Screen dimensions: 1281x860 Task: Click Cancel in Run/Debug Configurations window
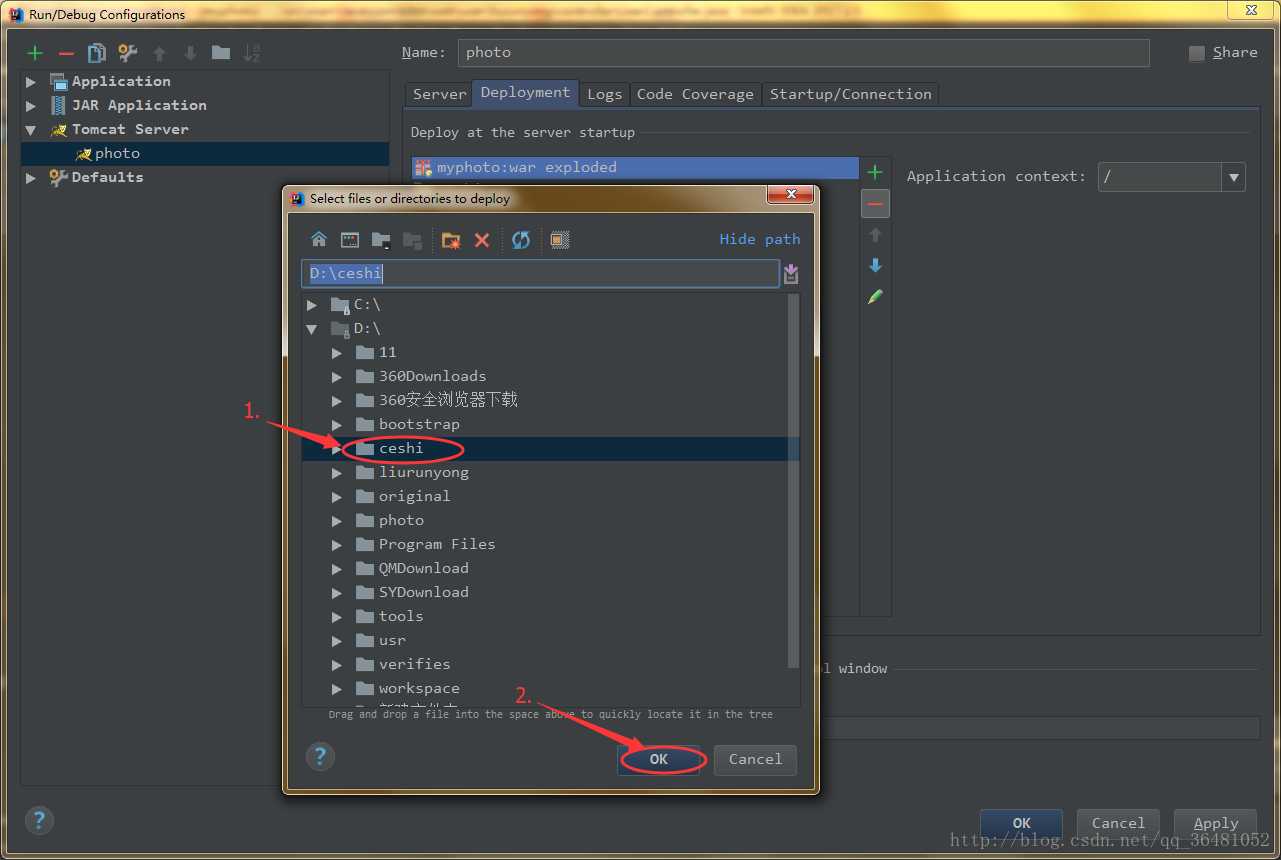point(1118,824)
